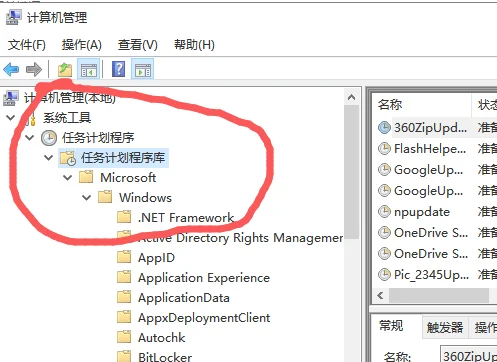Click the task list horizontal scroll left arrow
Viewport: 497px width, 362px height.
click(x=380, y=295)
